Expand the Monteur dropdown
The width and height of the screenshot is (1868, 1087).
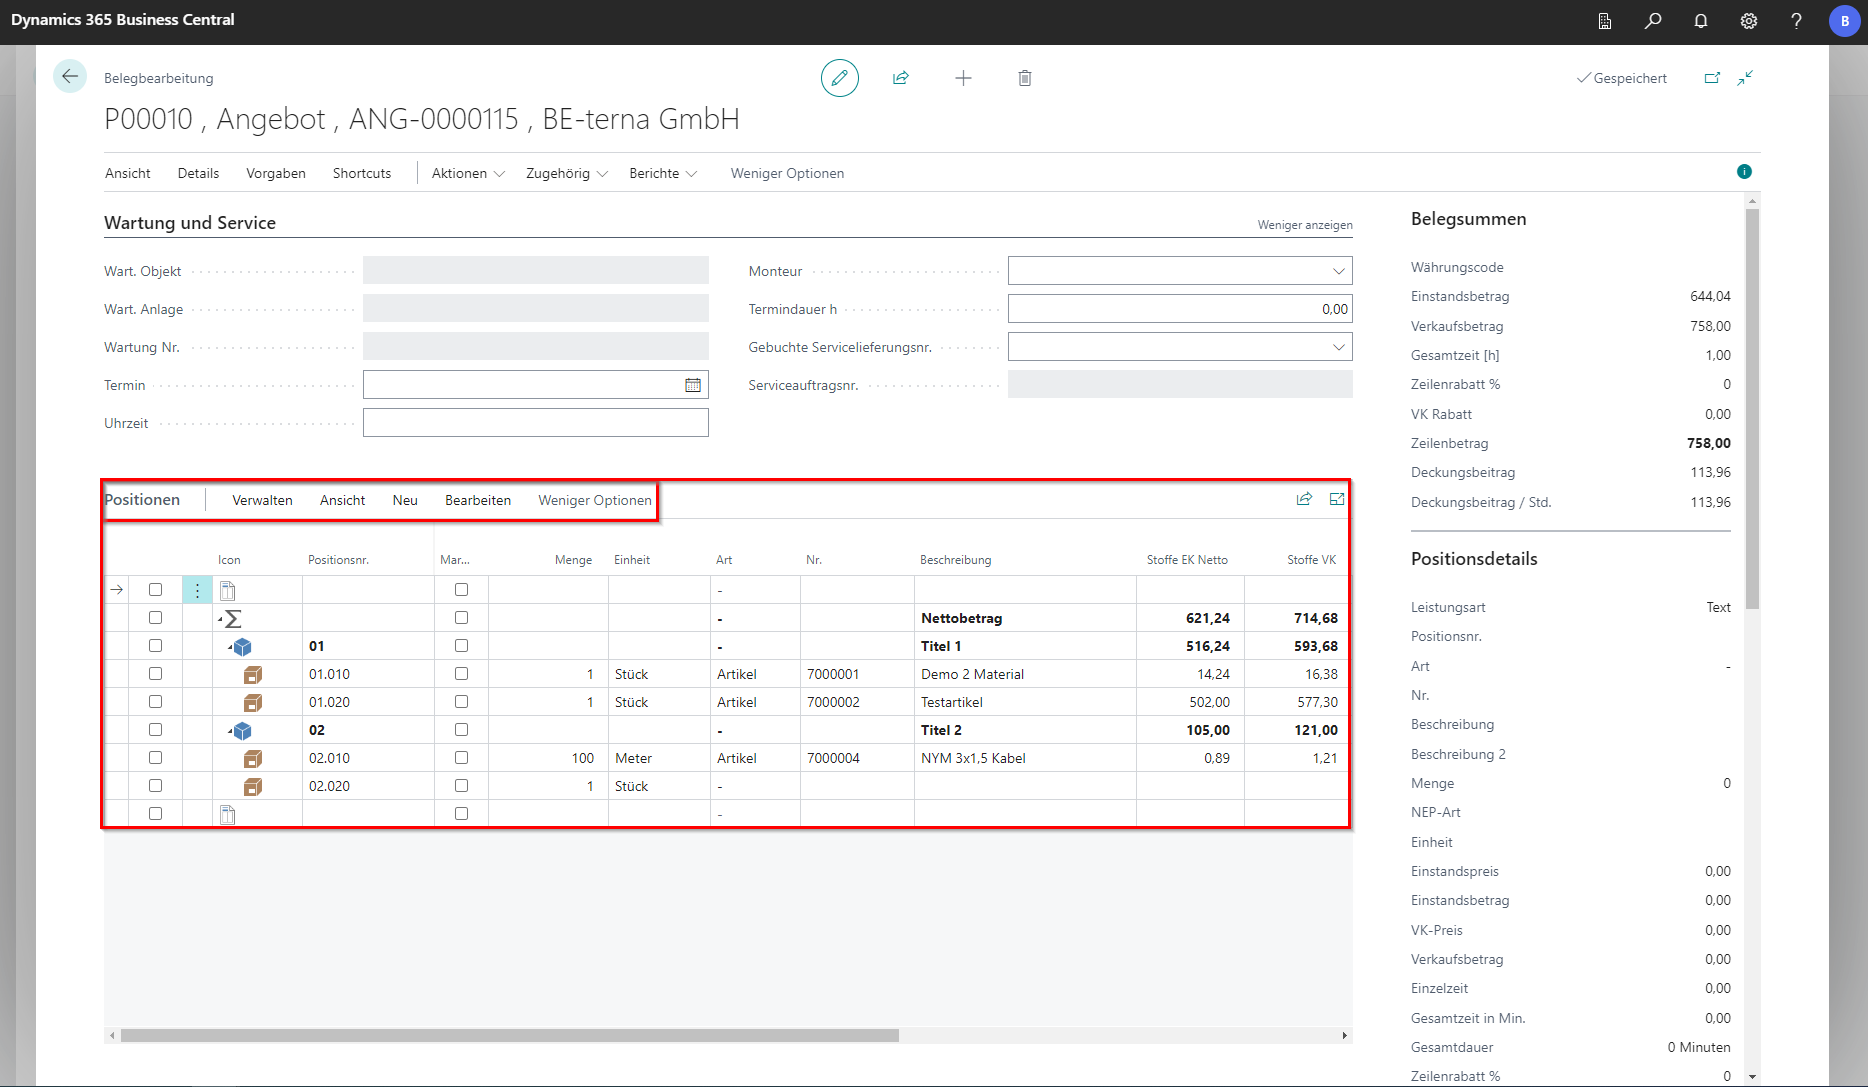[x=1338, y=271]
